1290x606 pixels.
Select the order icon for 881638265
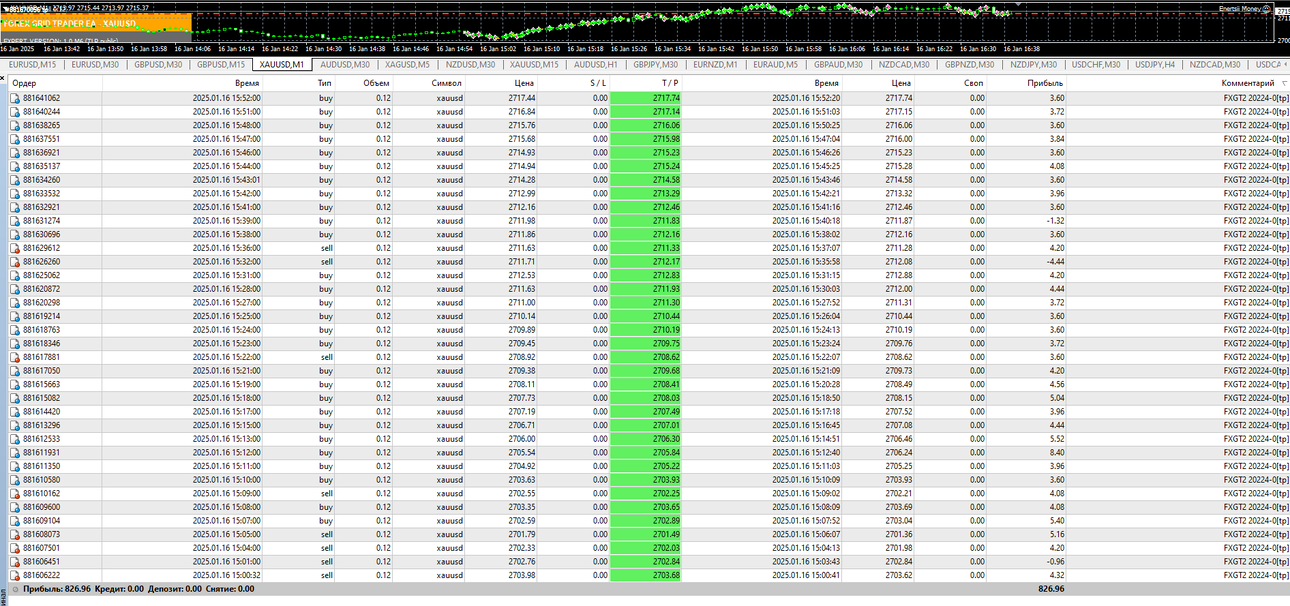click(15, 125)
